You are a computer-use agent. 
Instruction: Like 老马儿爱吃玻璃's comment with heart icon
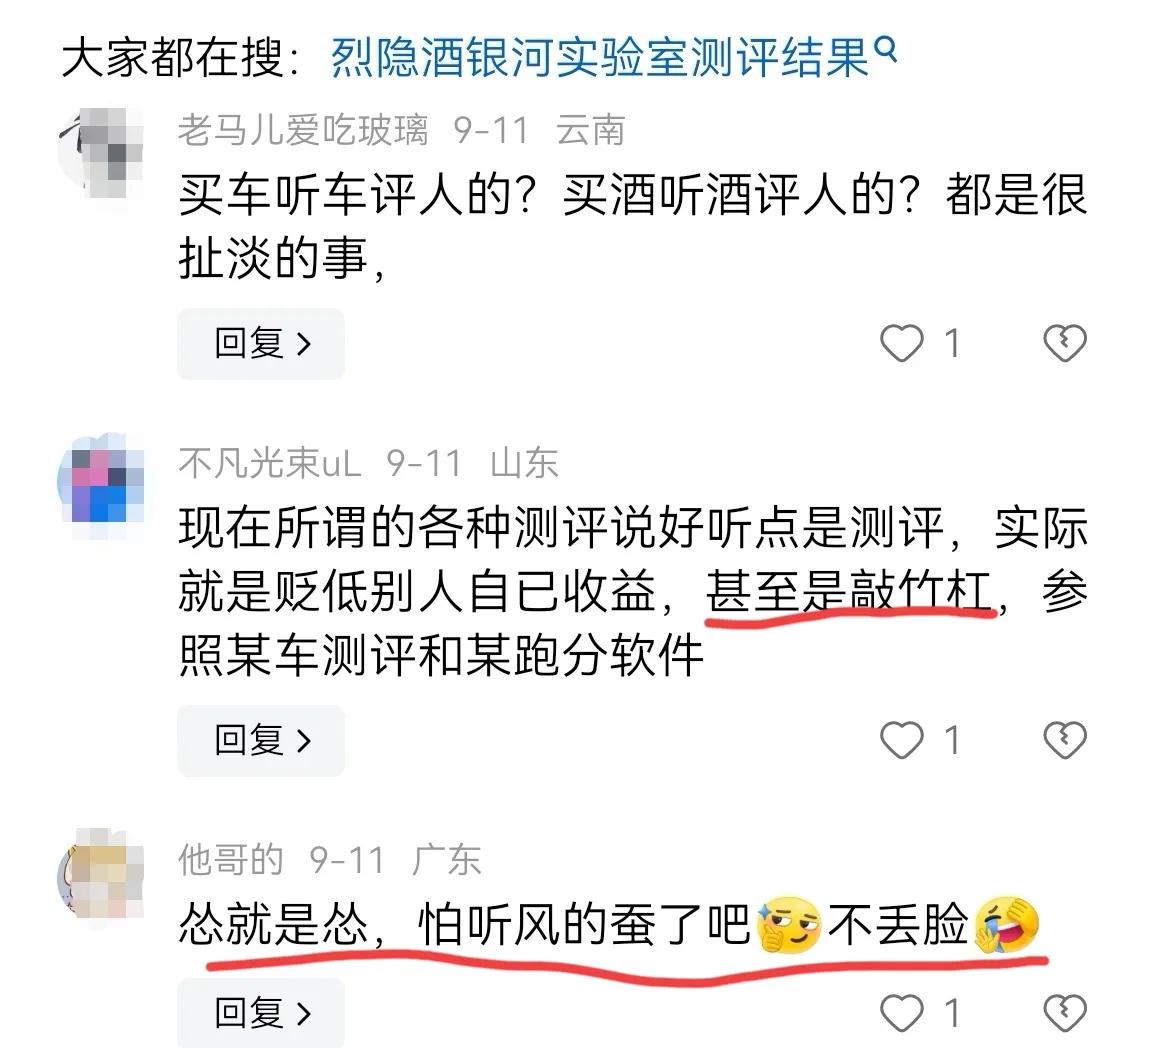tap(901, 343)
